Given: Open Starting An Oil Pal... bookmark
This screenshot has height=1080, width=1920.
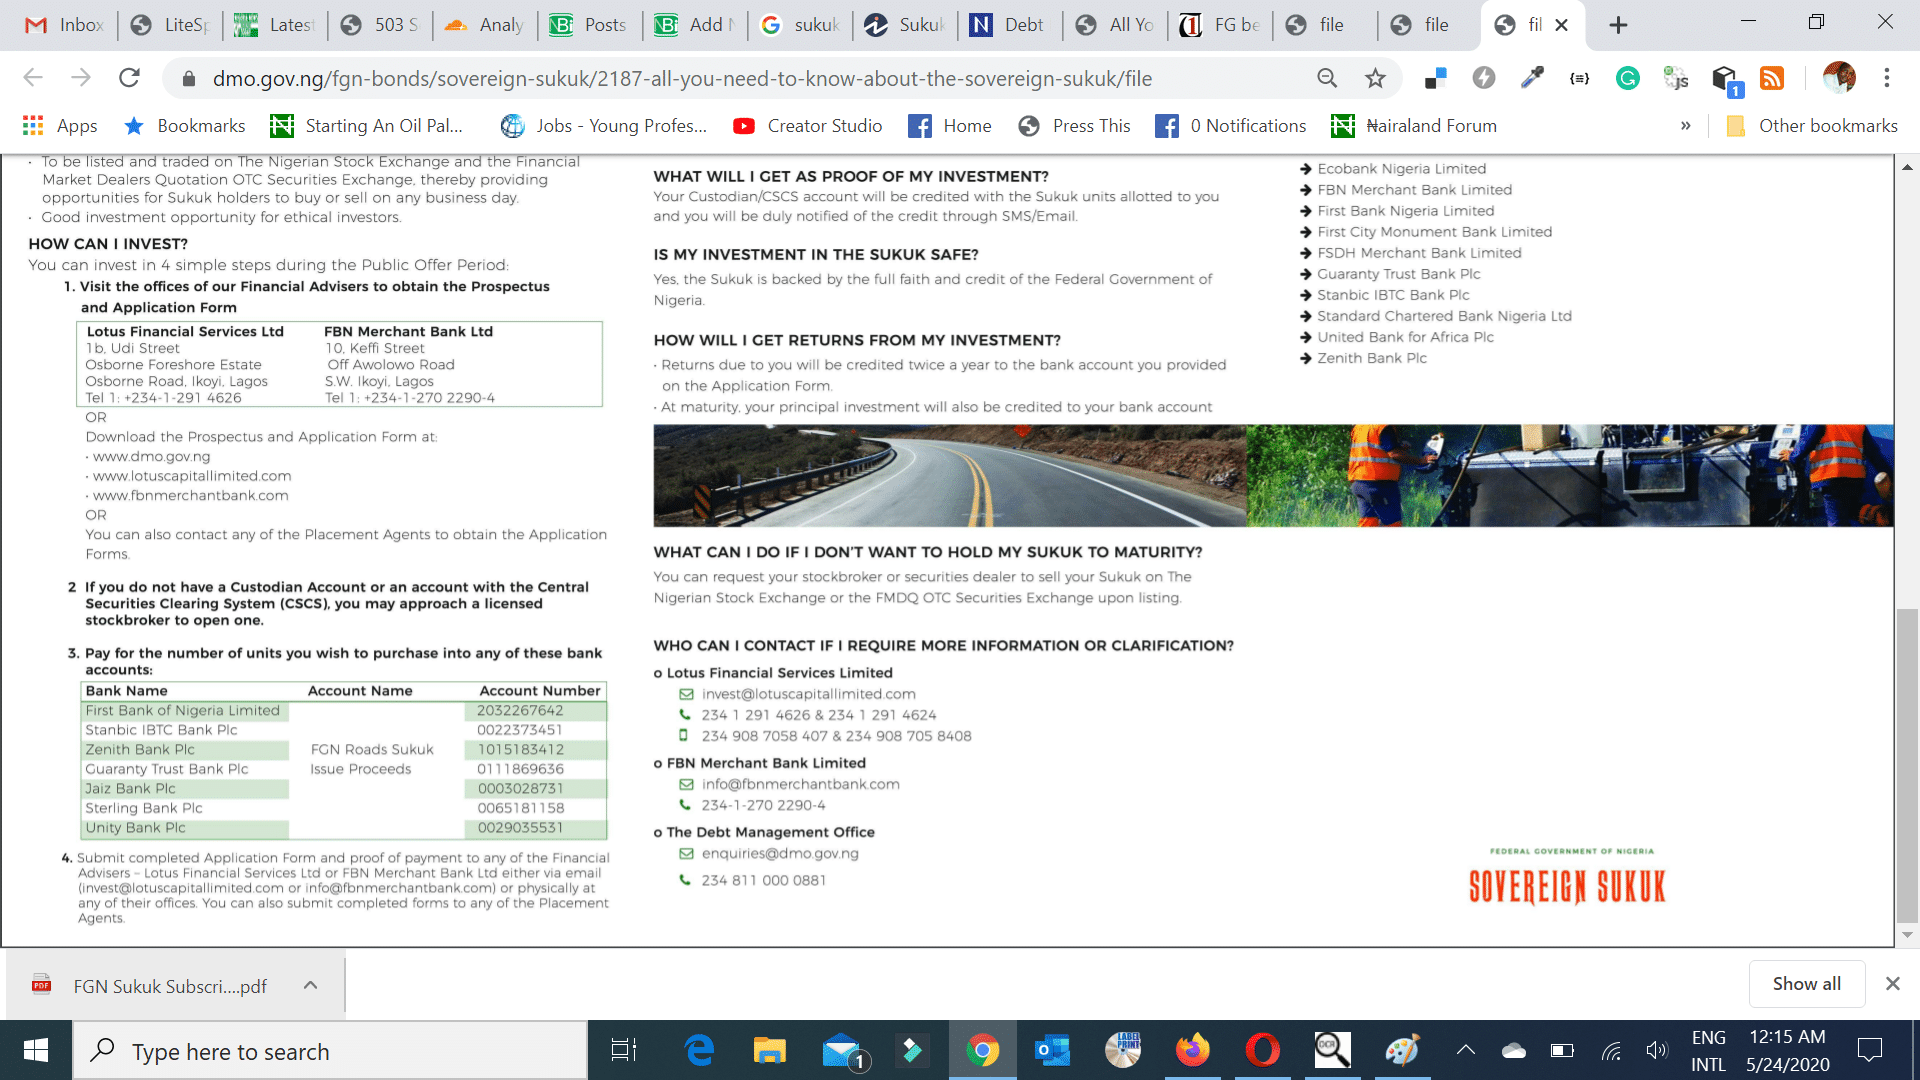Looking at the screenshot, I should 367,126.
